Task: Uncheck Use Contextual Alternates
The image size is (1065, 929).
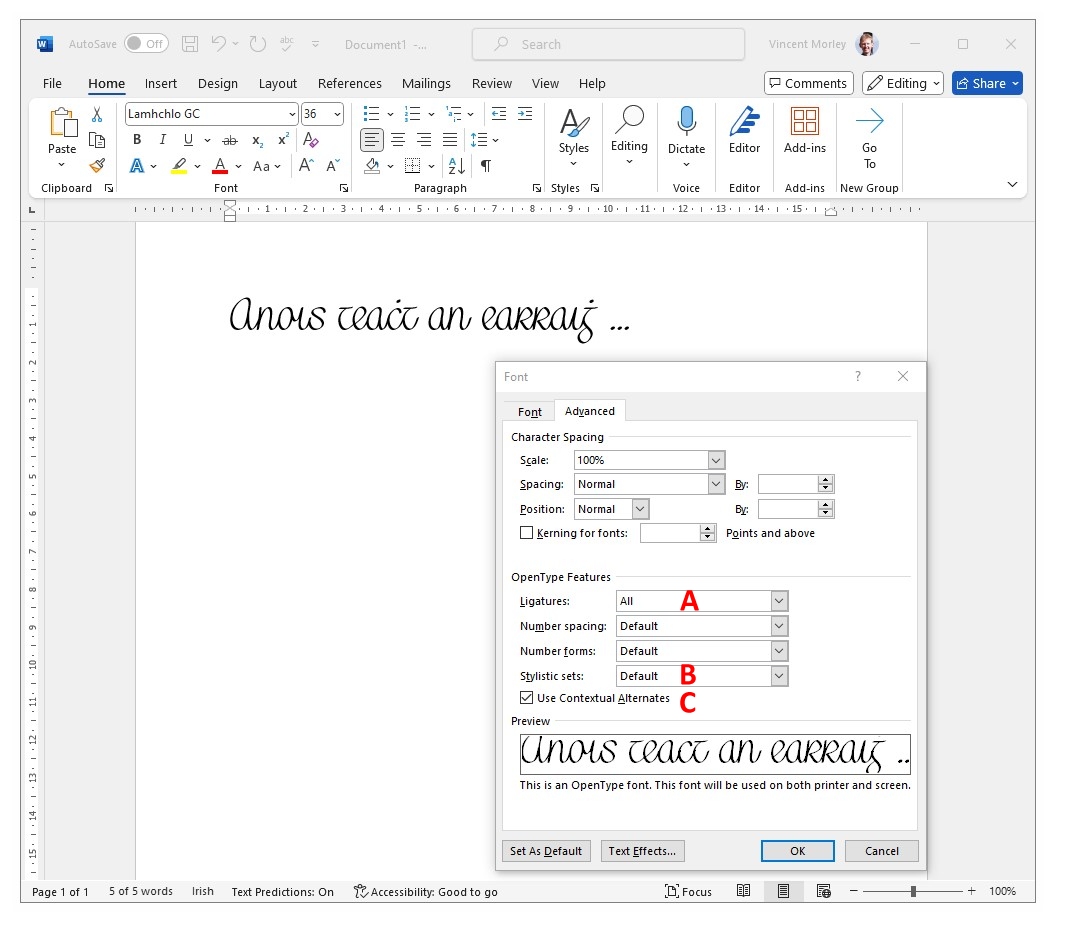Action: 527,698
